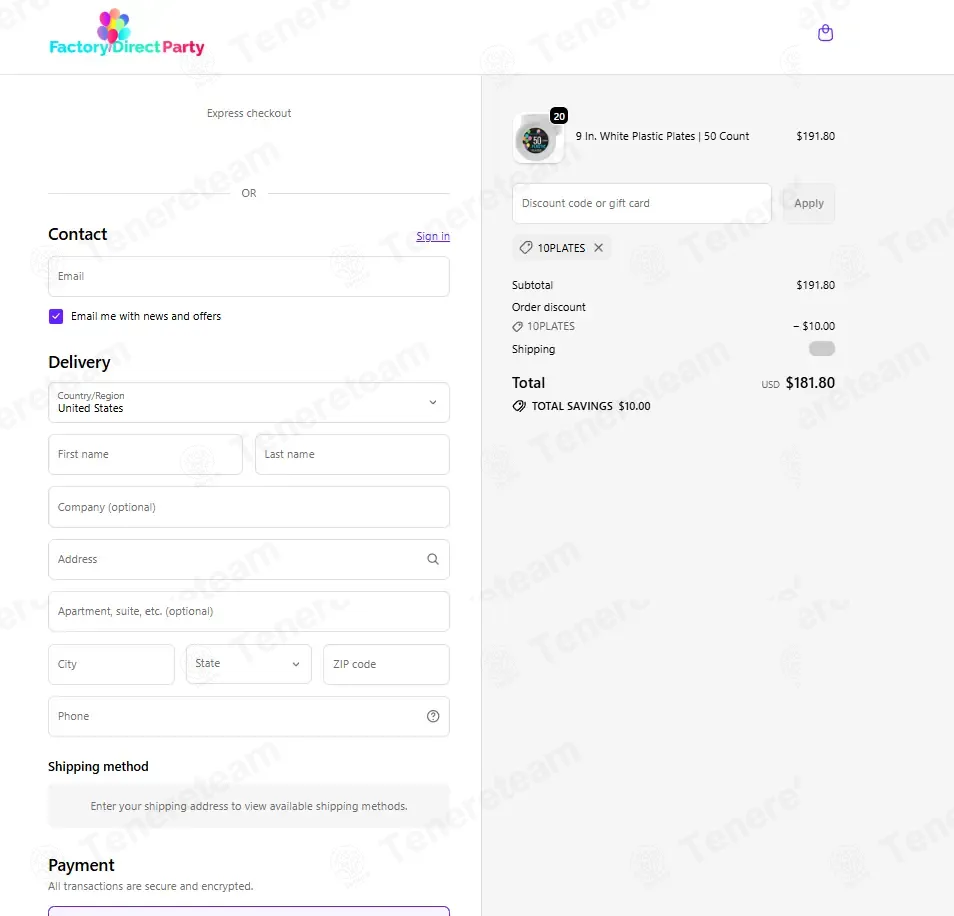
Task: Open the Country/Region dropdown
Action: tap(249, 402)
